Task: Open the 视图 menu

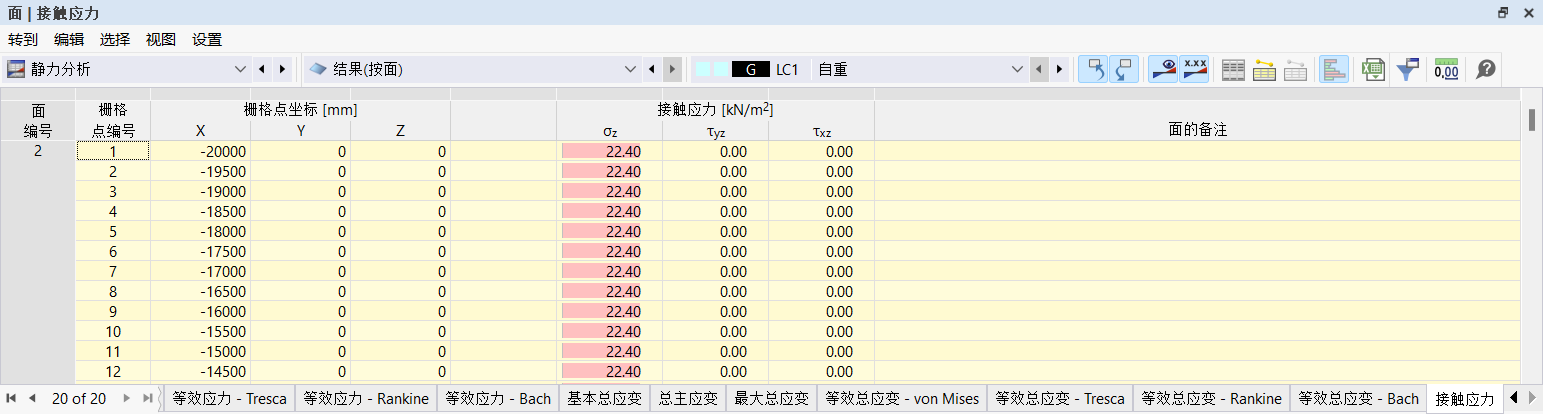Action: coord(161,40)
